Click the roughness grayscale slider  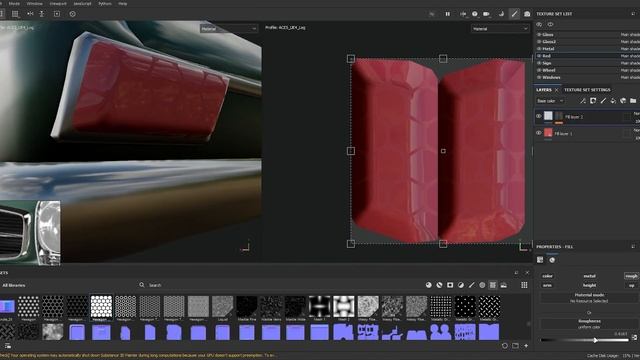tap(584, 340)
